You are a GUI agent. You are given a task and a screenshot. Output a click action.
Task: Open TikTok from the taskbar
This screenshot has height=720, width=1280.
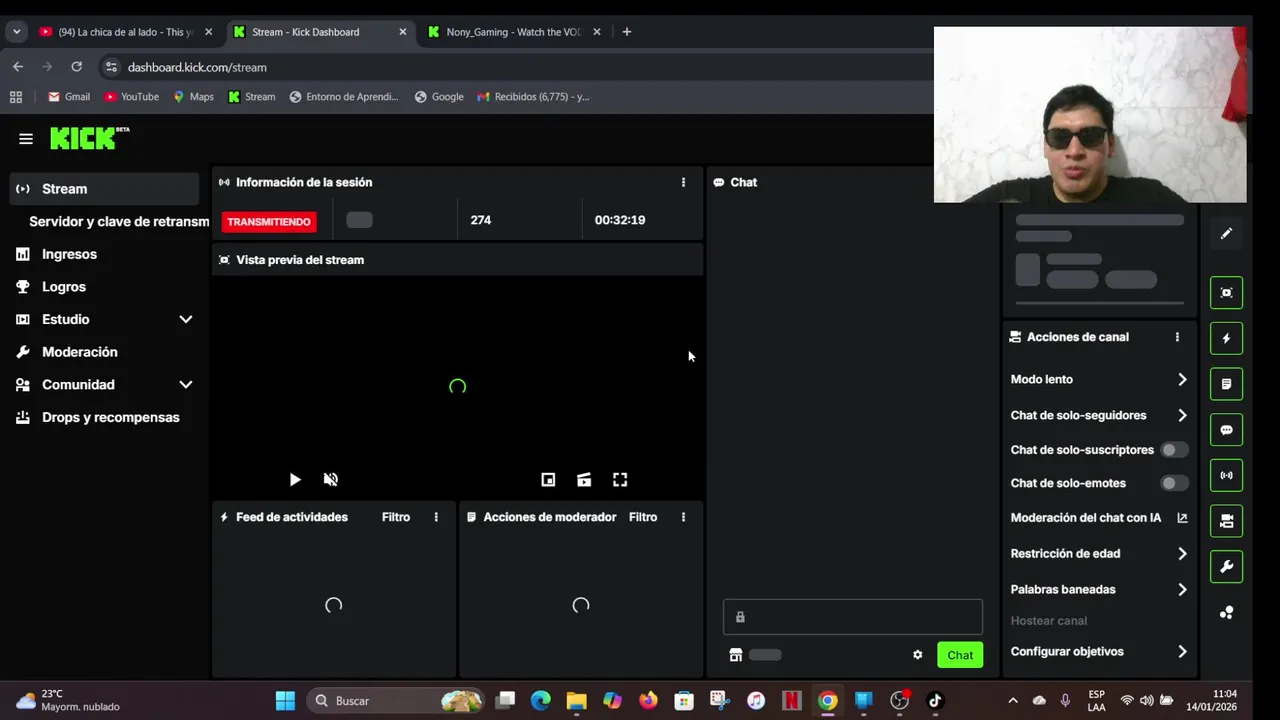click(x=935, y=701)
